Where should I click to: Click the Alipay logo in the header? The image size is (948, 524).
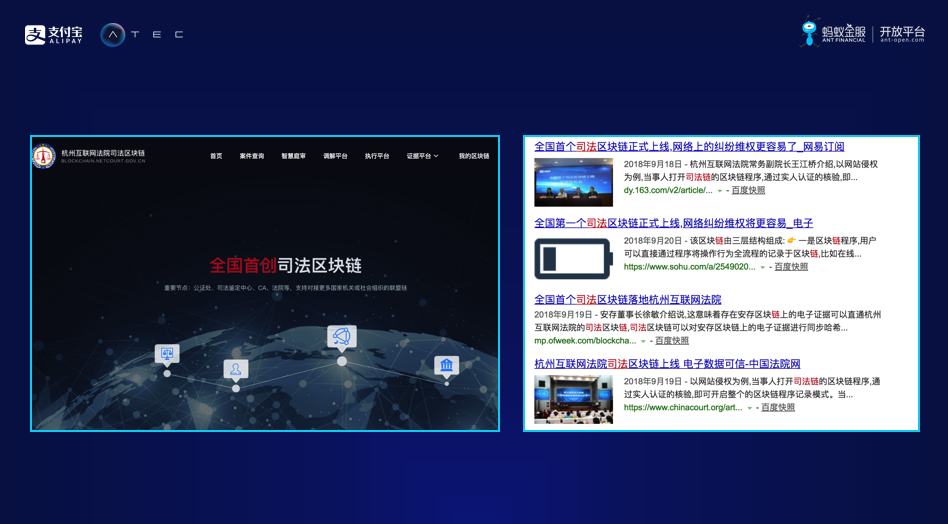(53, 34)
